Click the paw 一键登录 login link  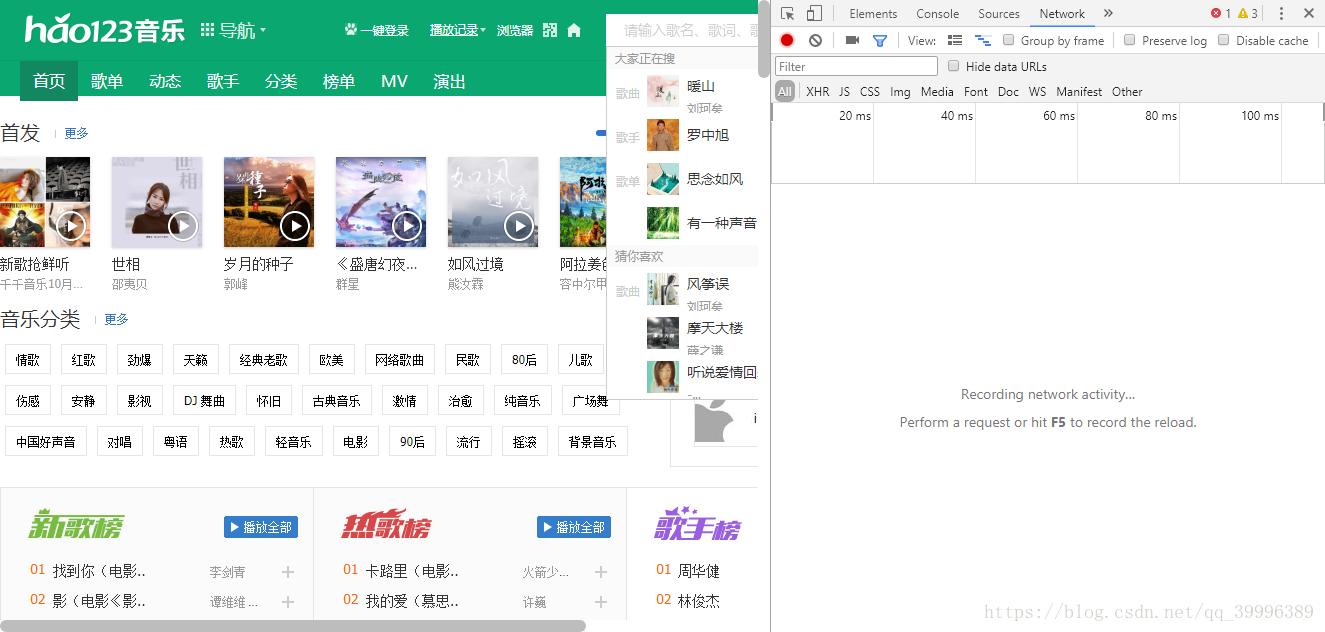click(377, 30)
